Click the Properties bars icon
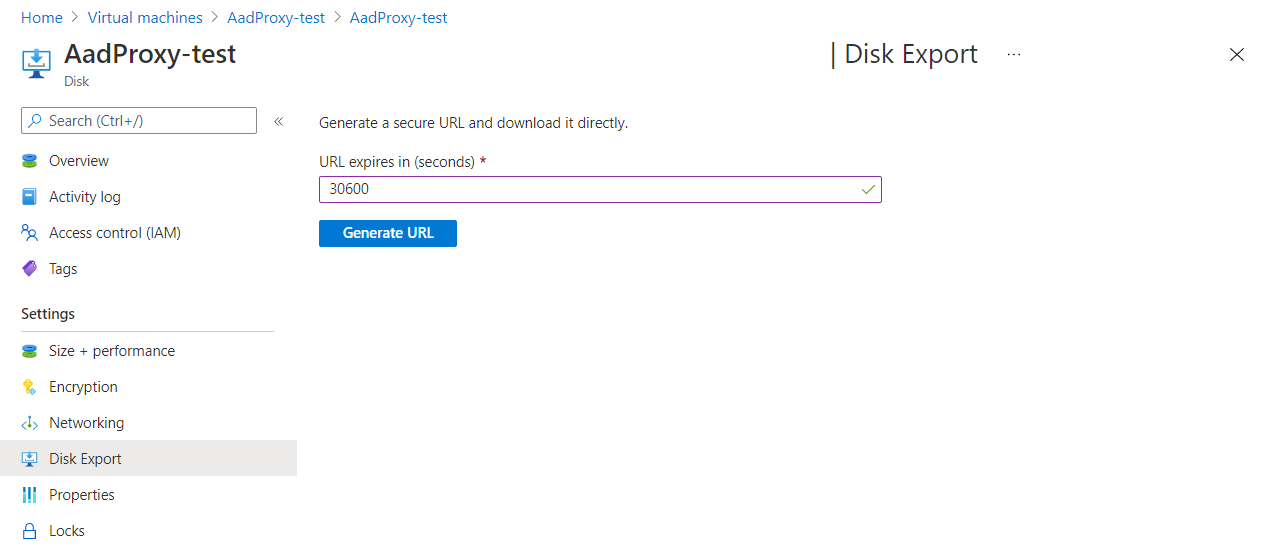 tap(30, 495)
